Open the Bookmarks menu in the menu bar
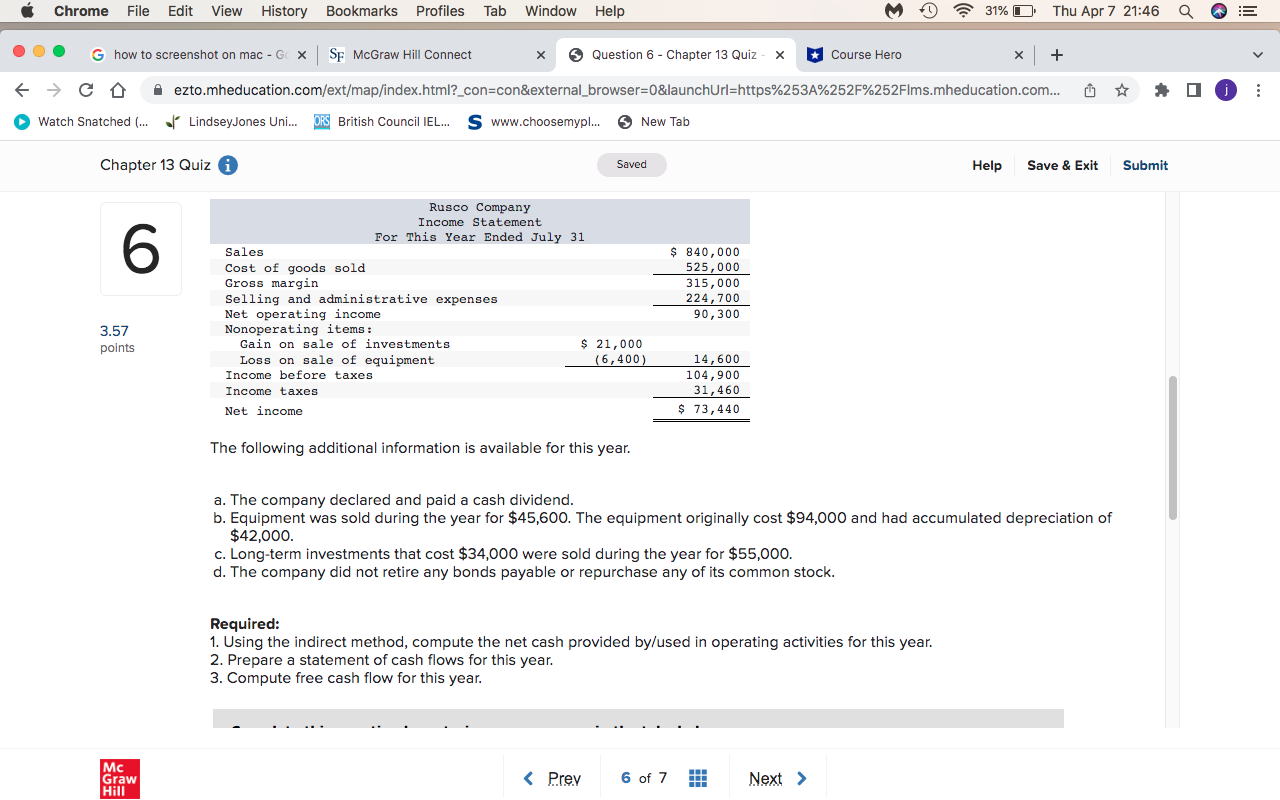The width and height of the screenshot is (1280, 800). click(361, 11)
